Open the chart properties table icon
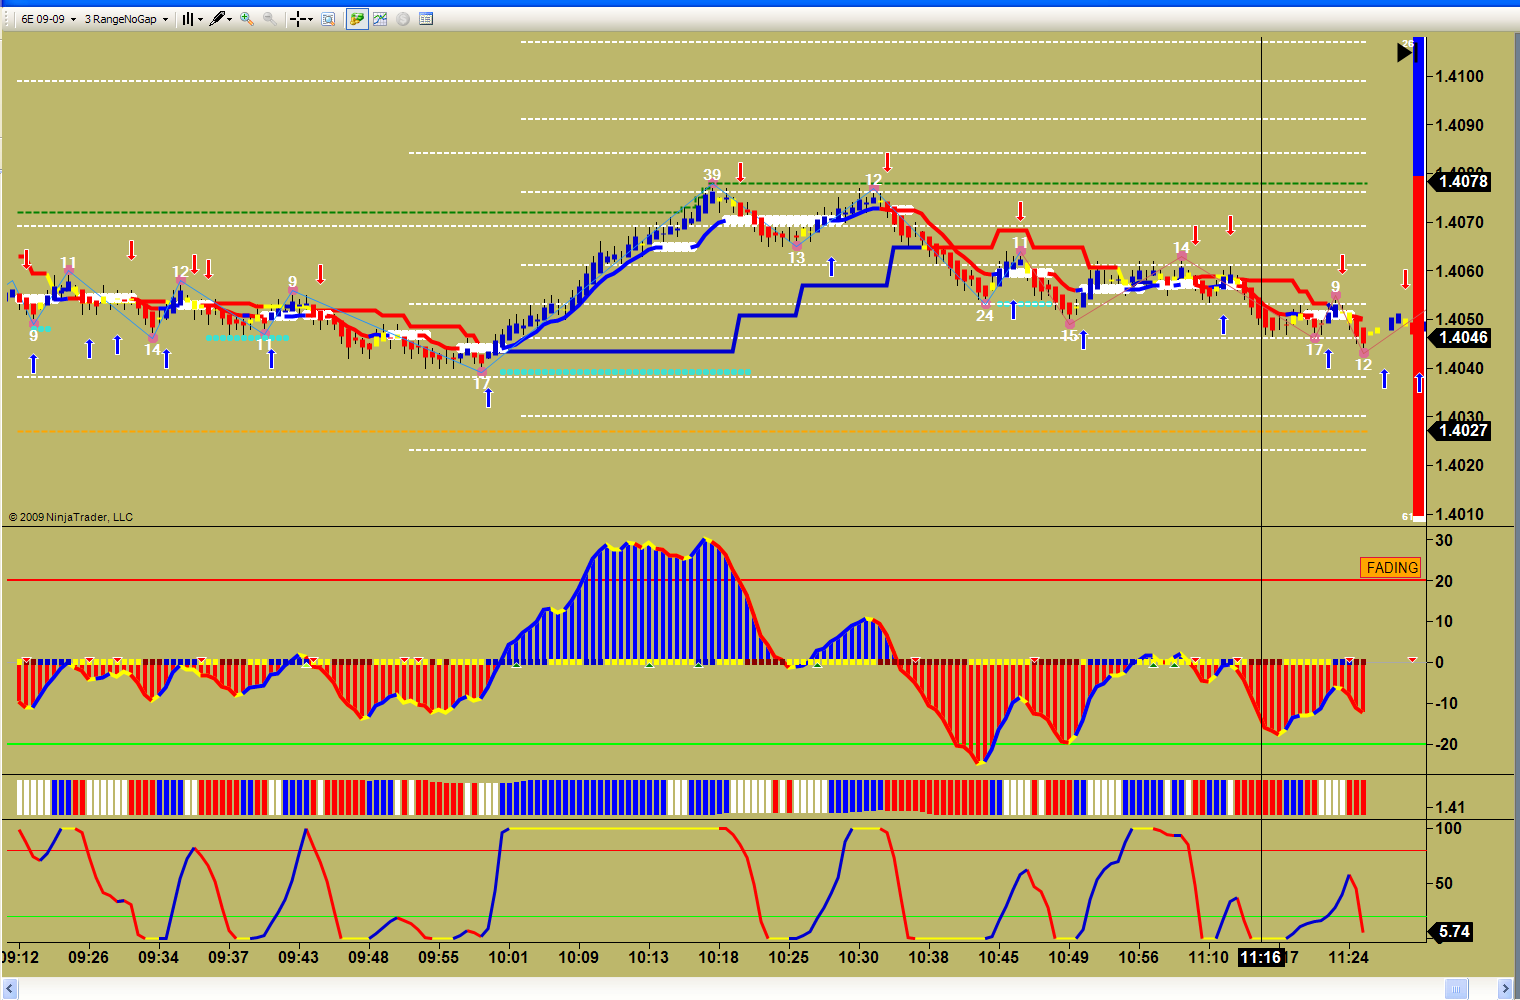Image resolution: width=1520 pixels, height=1000 pixels. tap(426, 19)
